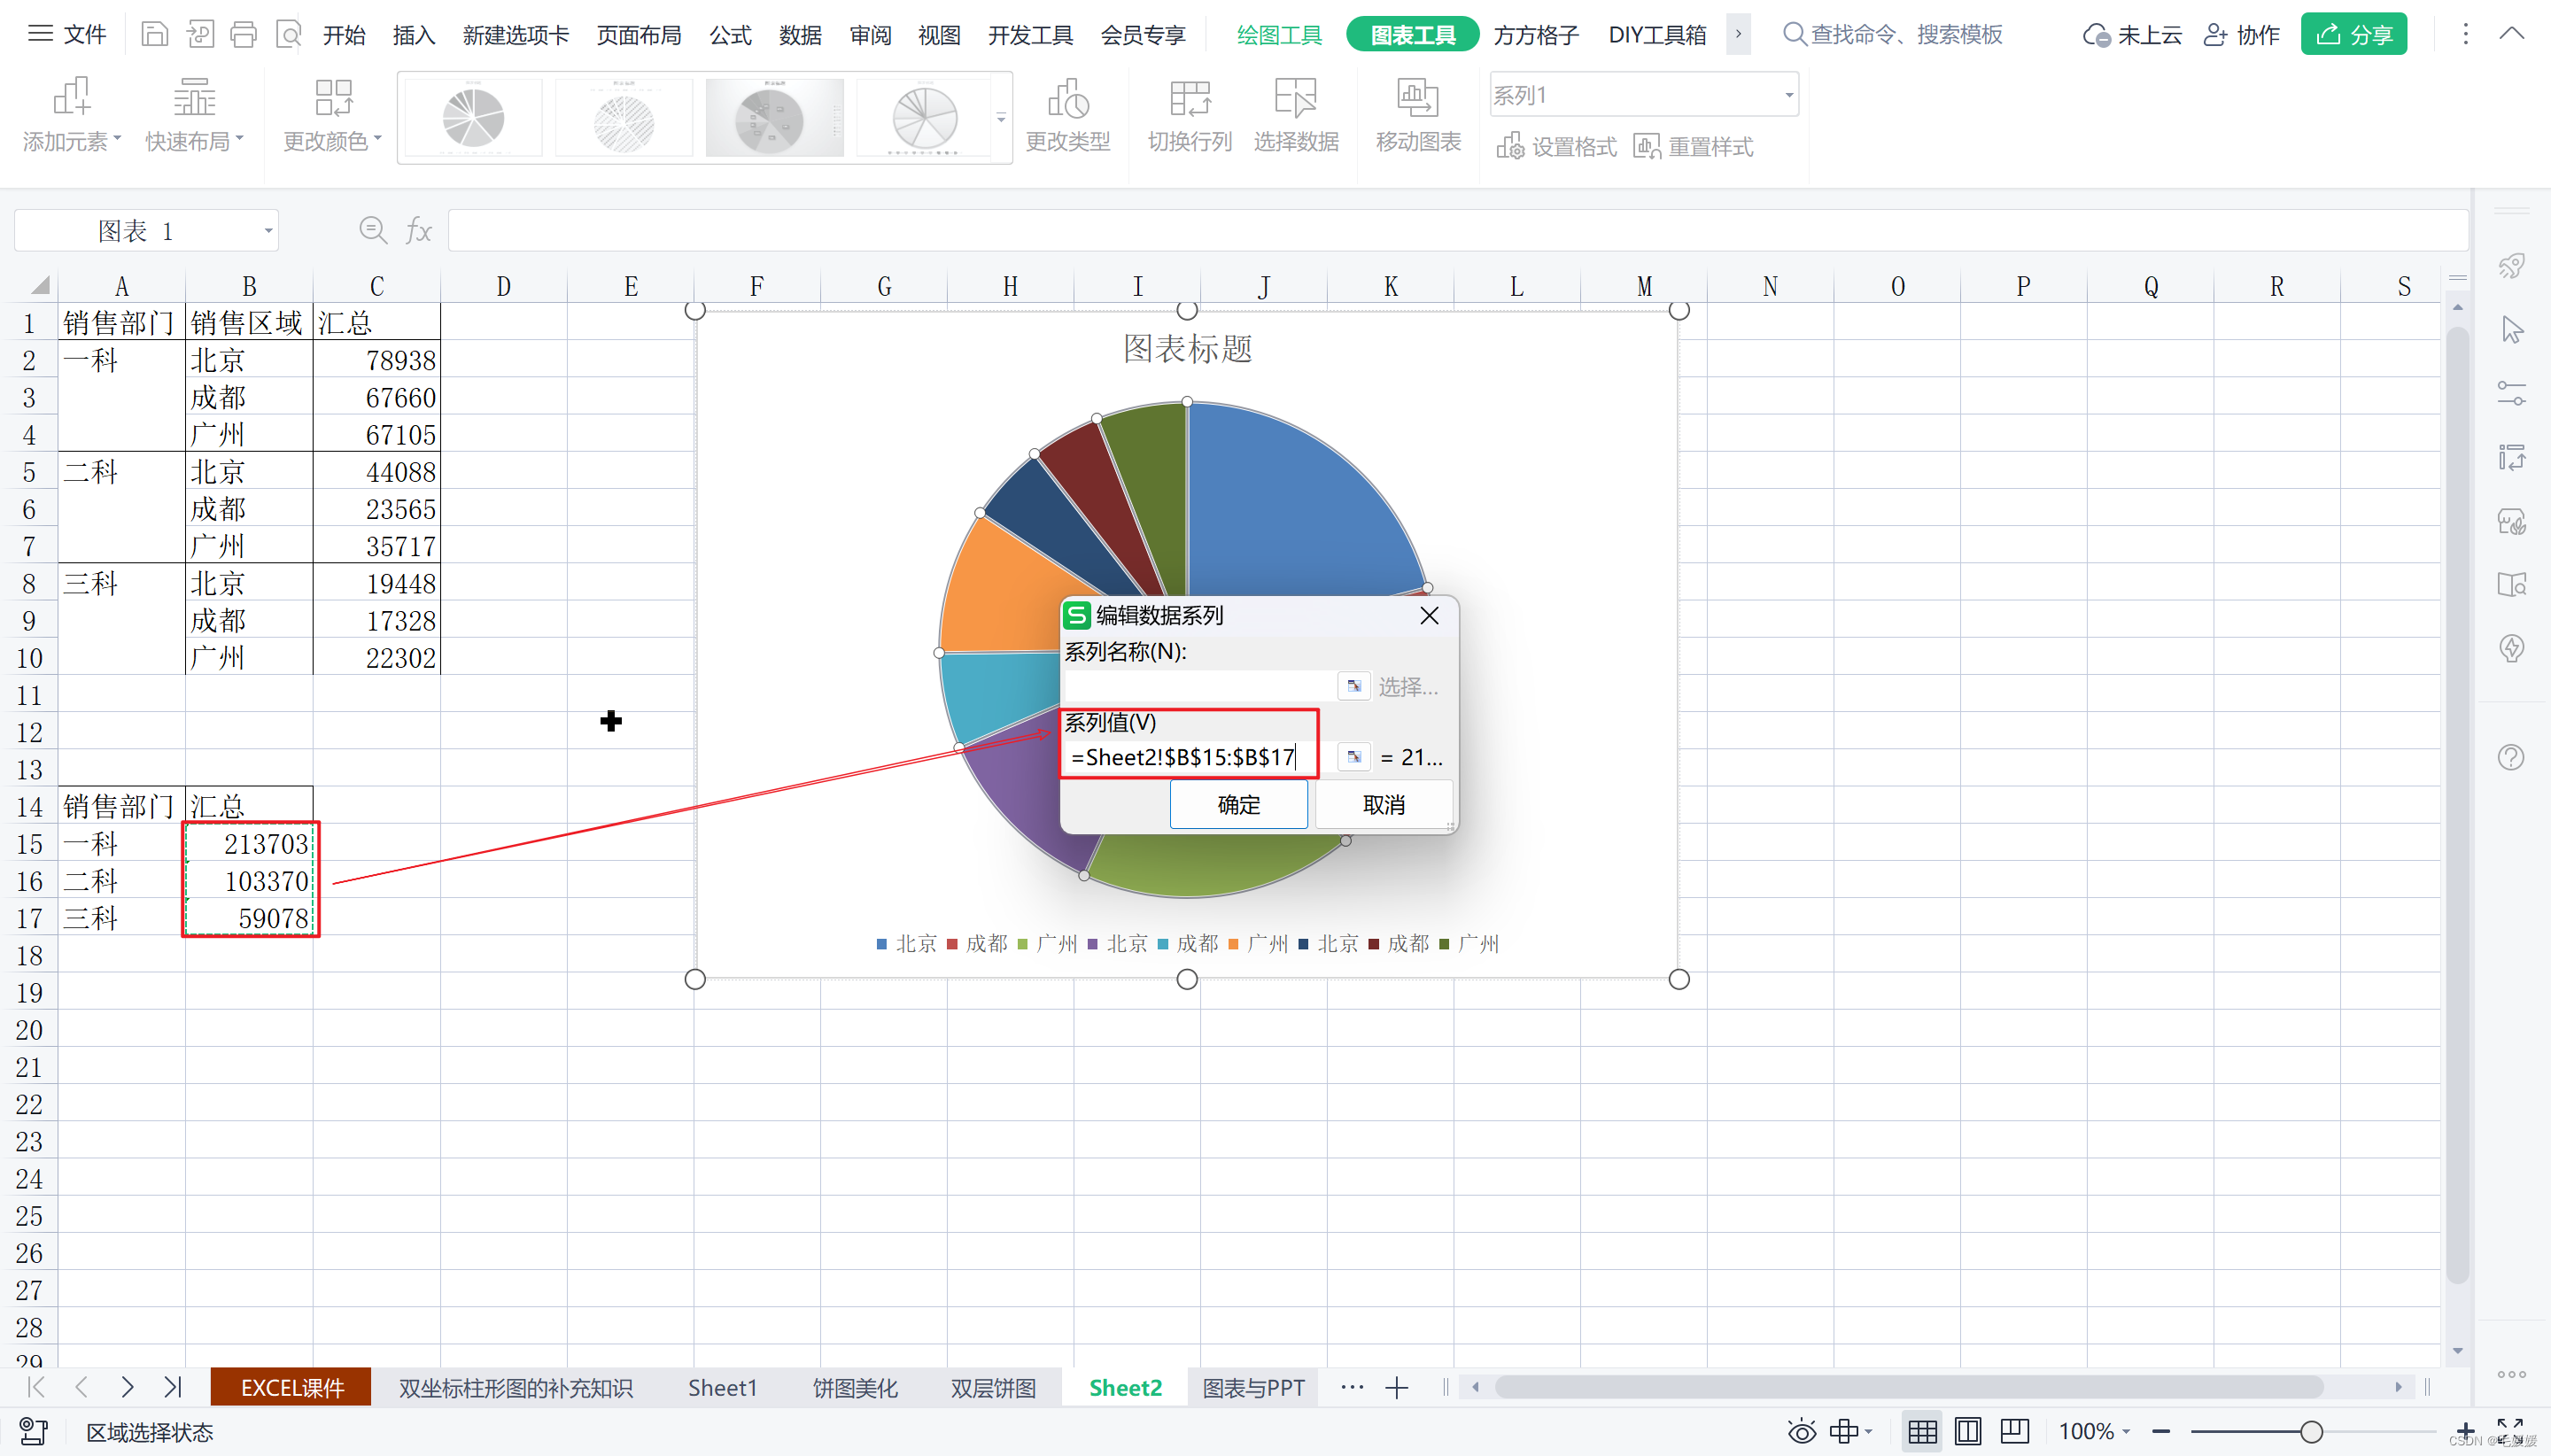Click the Move Chart (移动图表) icon
This screenshot has height=1456, width=2551.
tap(1417, 100)
